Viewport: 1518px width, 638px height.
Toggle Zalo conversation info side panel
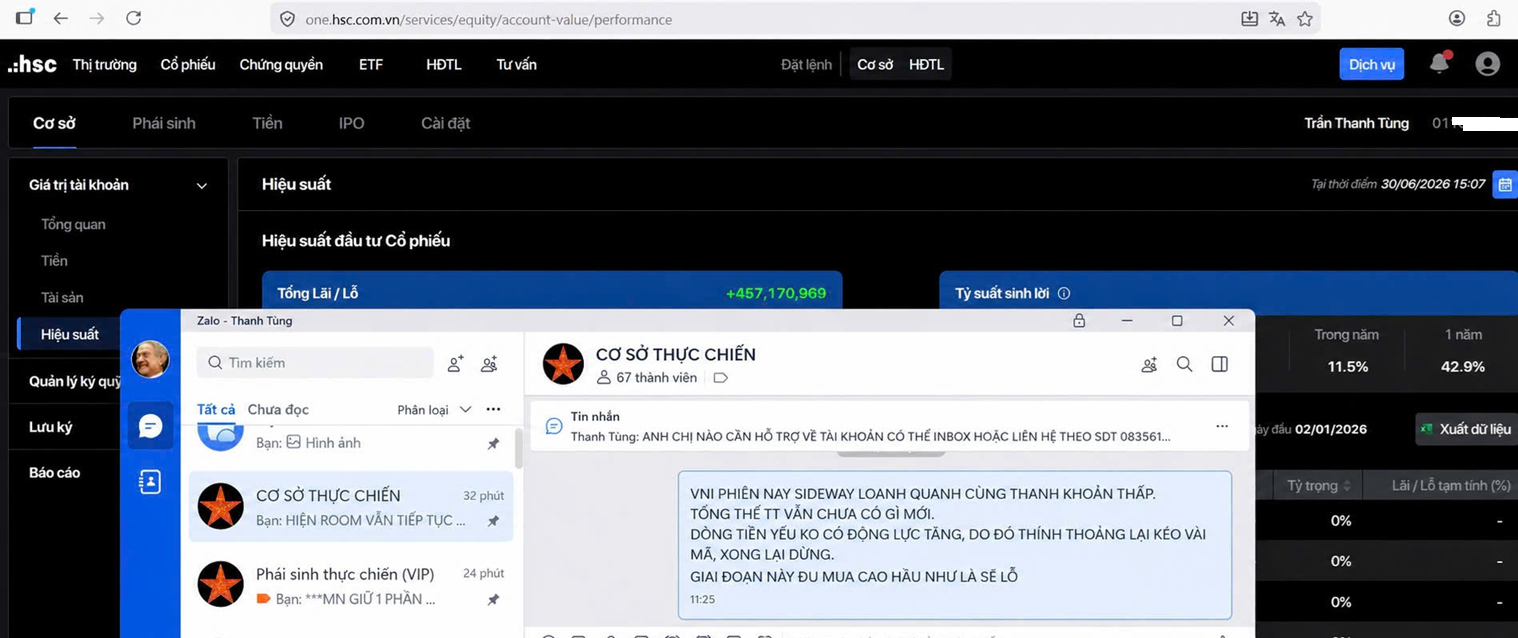coord(1219,365)
